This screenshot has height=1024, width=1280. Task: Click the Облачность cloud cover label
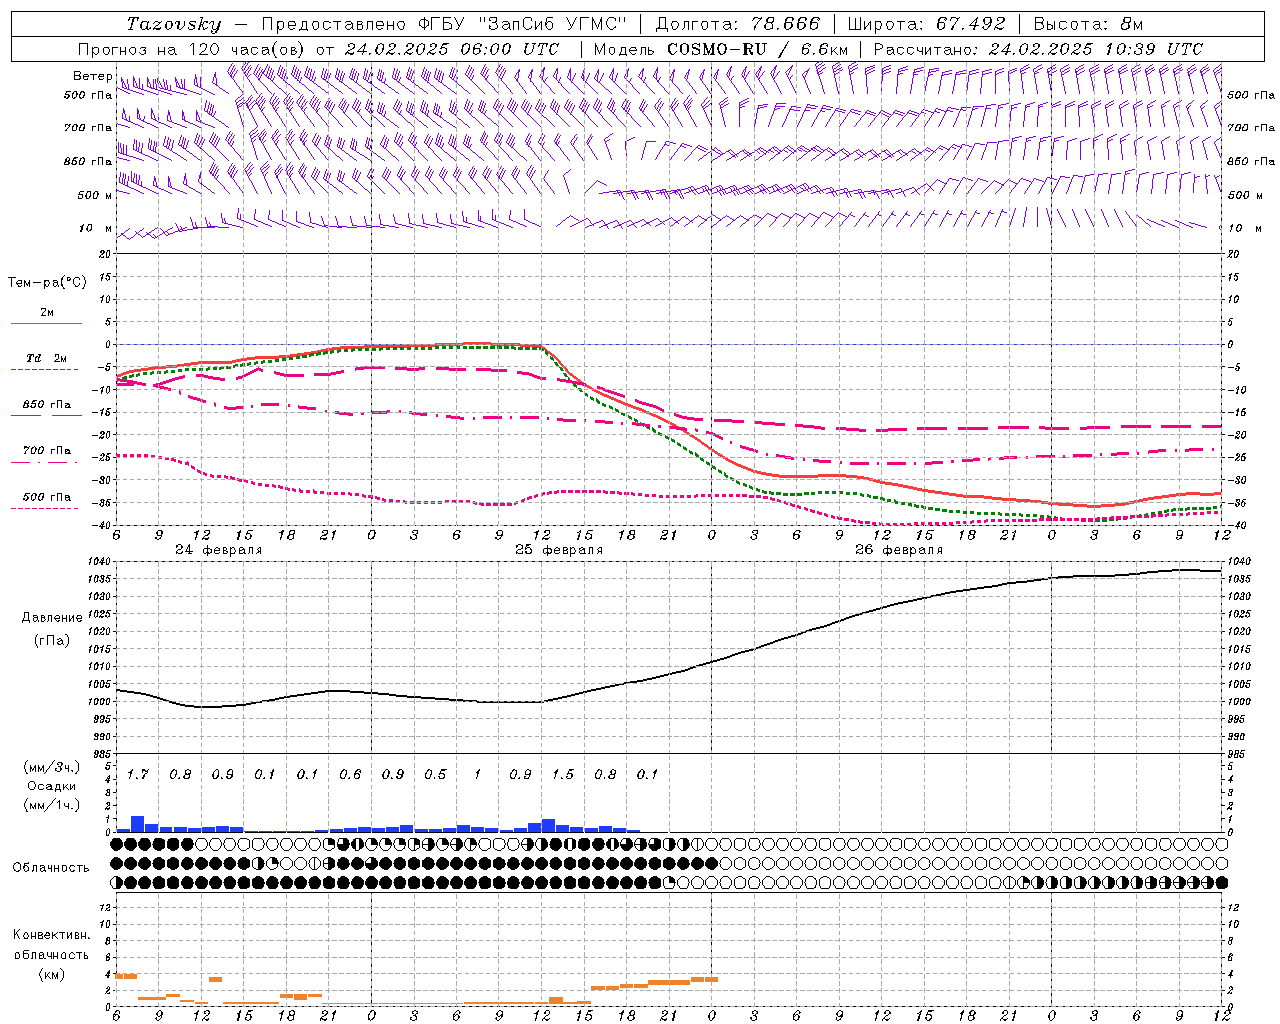tap(51, 867)
